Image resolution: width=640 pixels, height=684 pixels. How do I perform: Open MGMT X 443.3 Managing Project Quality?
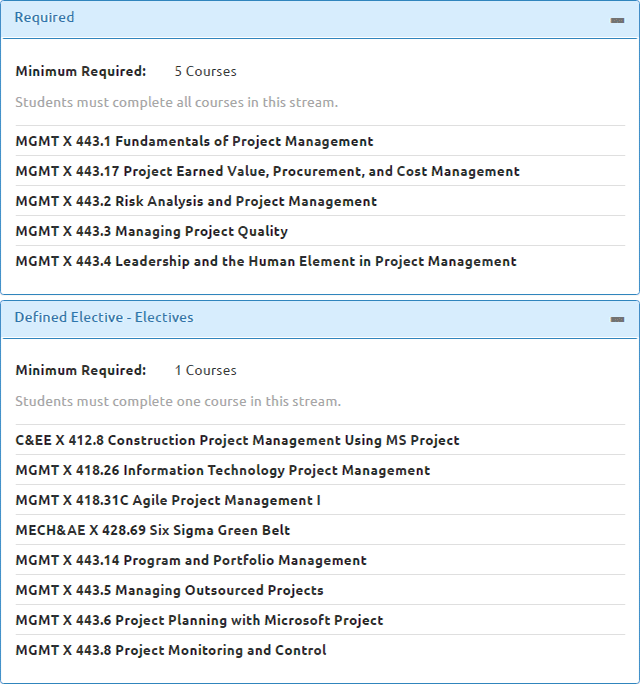click(x=152, y=231)
